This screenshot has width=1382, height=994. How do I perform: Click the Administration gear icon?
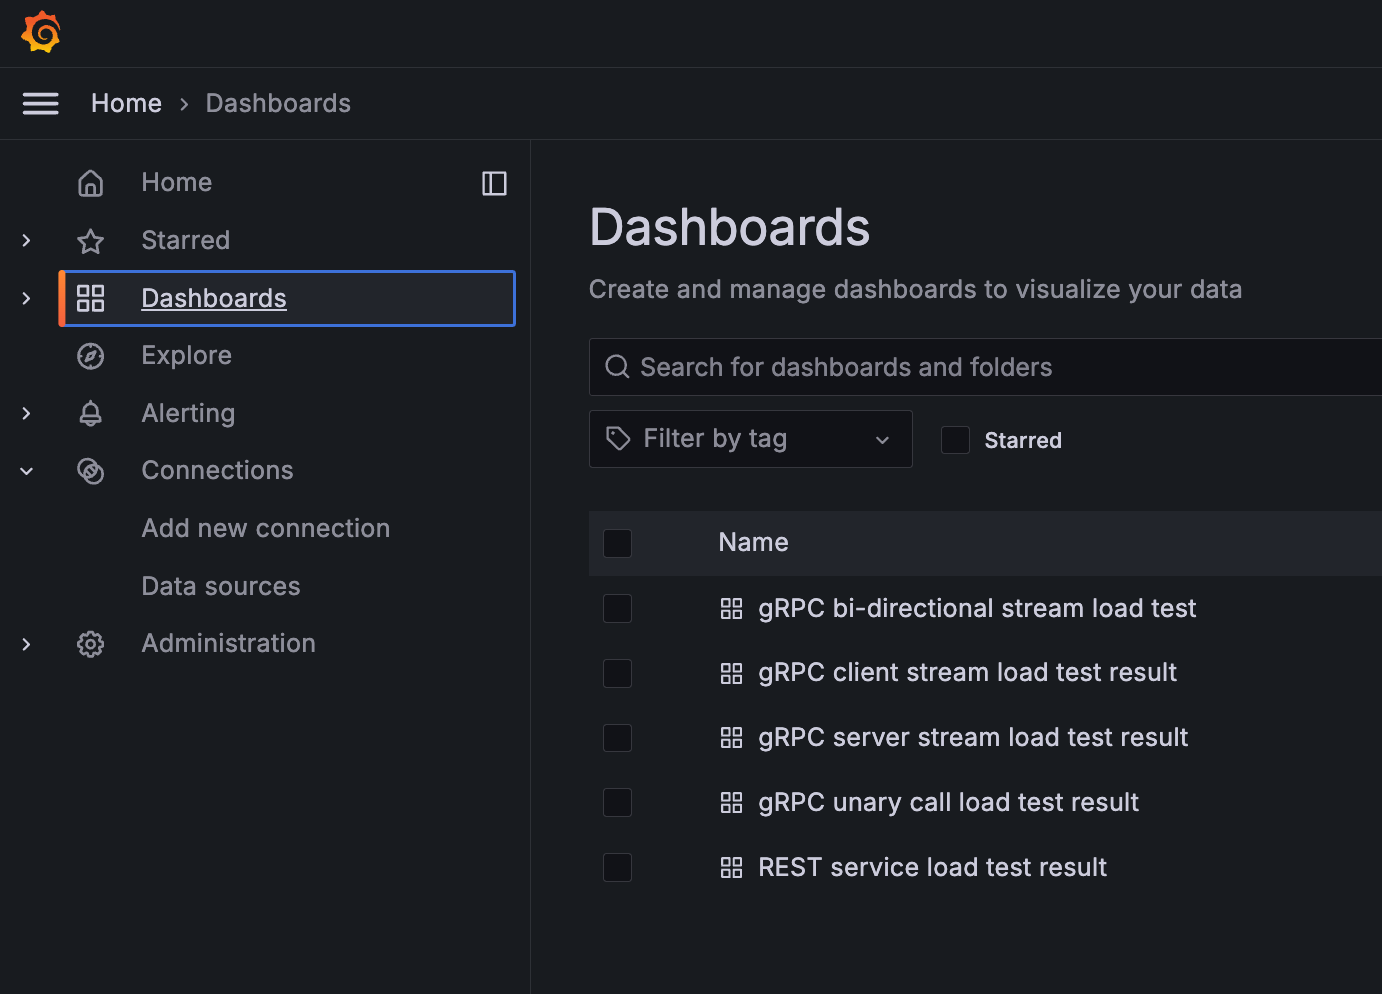coord(91,644)
